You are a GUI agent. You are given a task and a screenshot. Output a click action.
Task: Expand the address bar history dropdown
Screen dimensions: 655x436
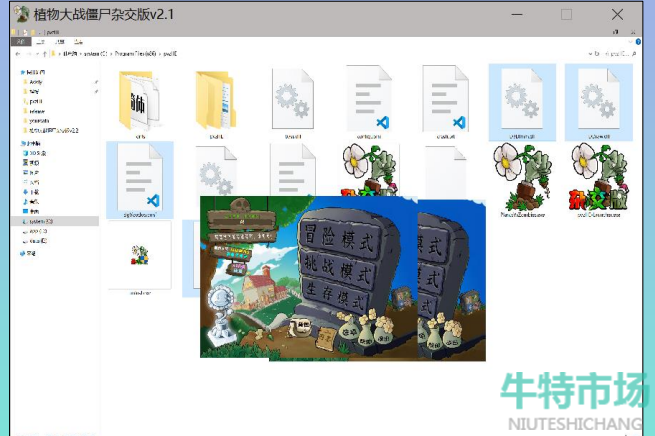pyautogui.click(x=590, y=54)
